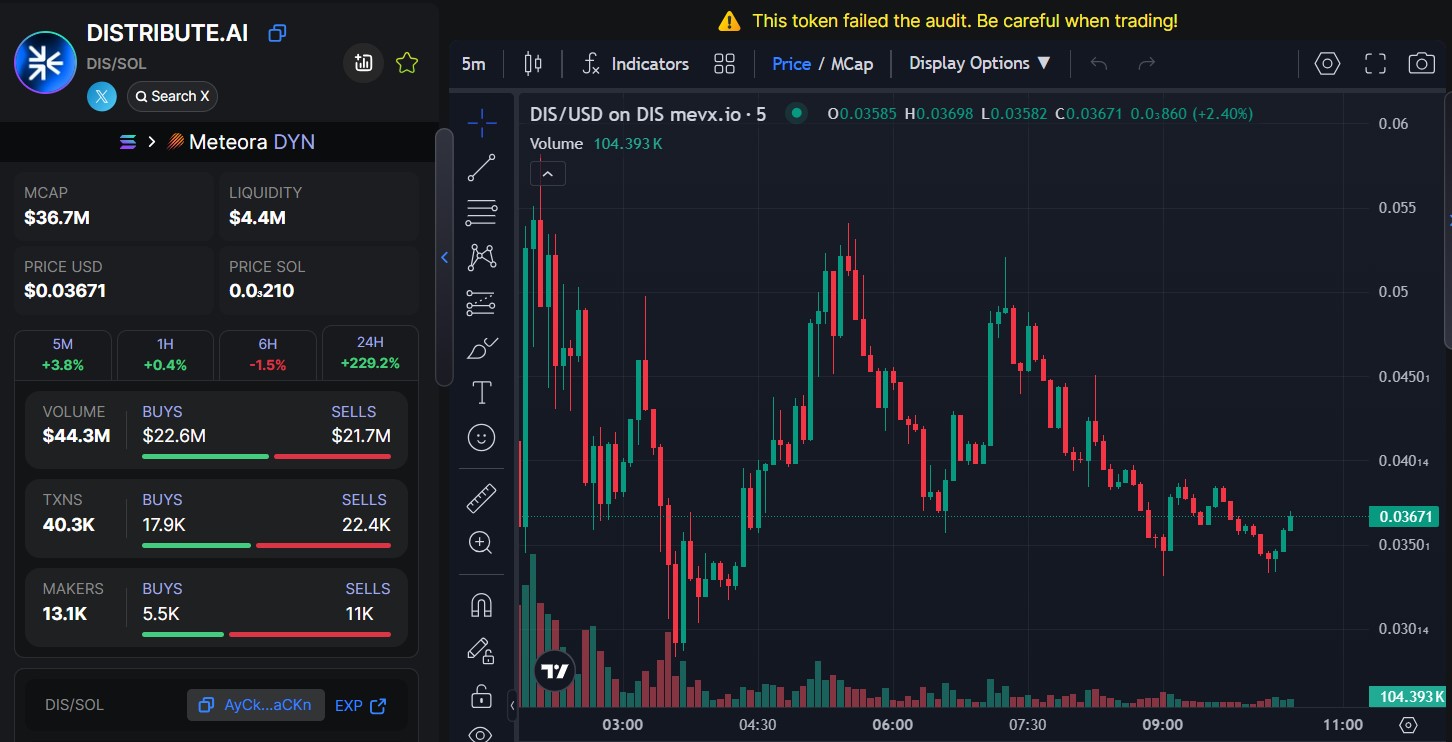
Task: Open the forecasting and measurement tools
Action: coord(482,303)
